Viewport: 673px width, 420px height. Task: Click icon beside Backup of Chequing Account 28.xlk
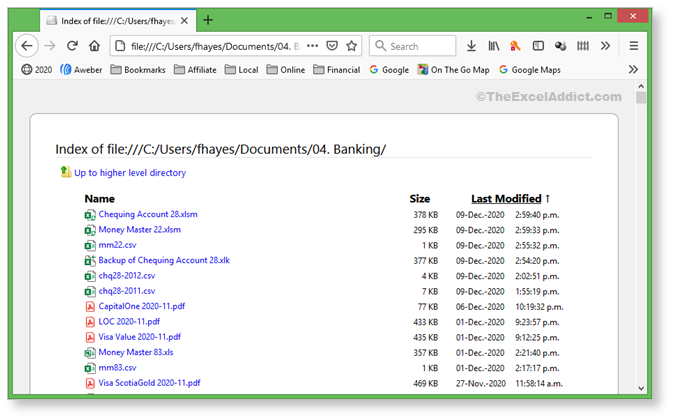[90, 261]
